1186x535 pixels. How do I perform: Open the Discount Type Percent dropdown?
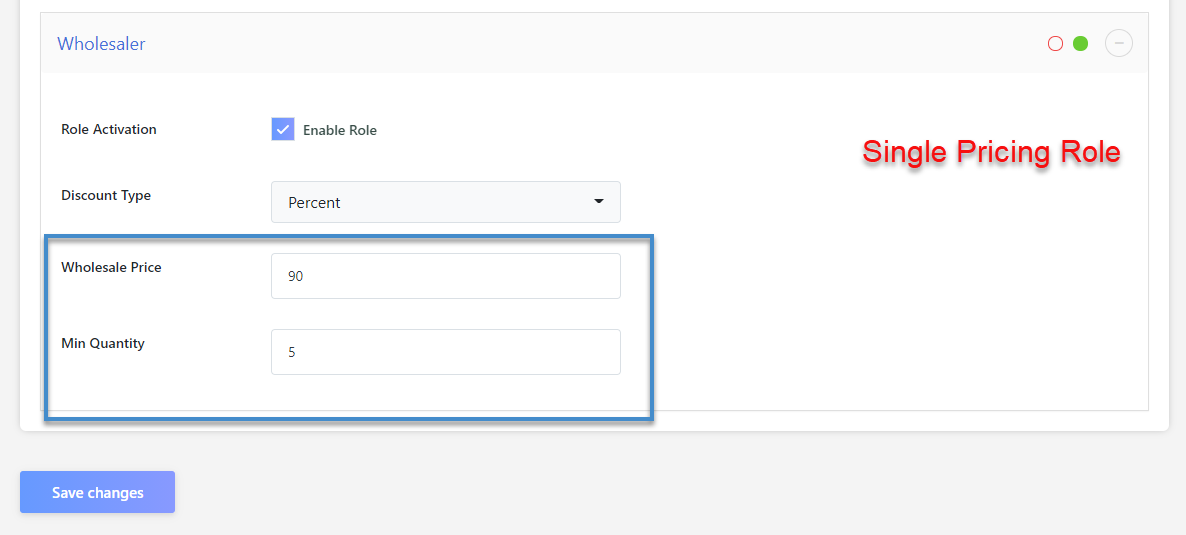point(445,202)
